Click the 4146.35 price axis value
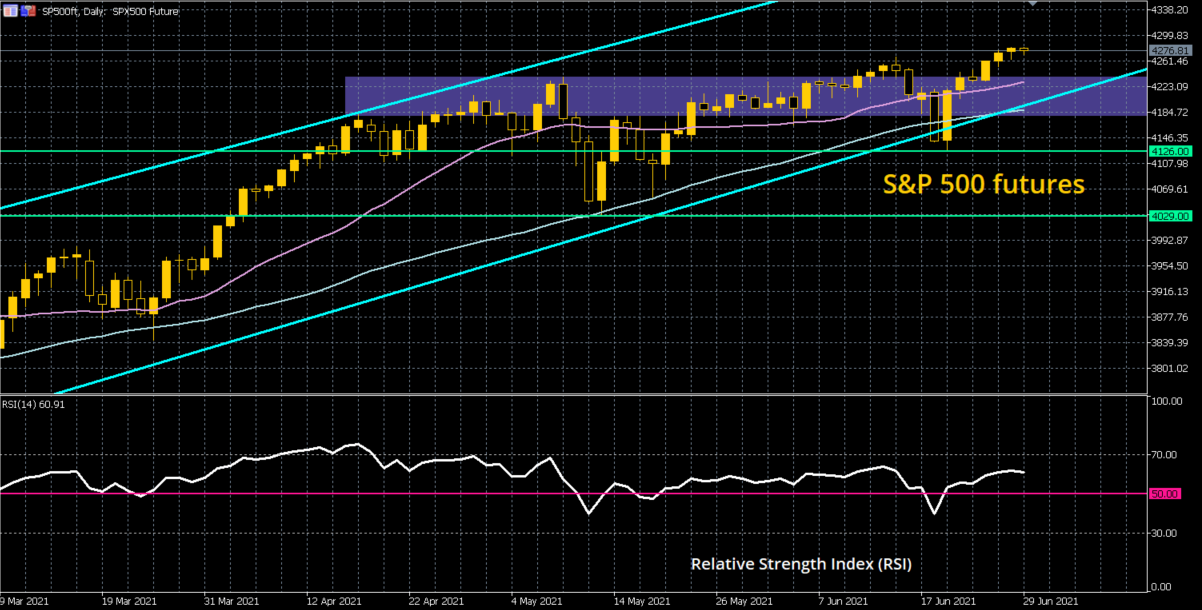The image size is (1202, 610). 1171,138
